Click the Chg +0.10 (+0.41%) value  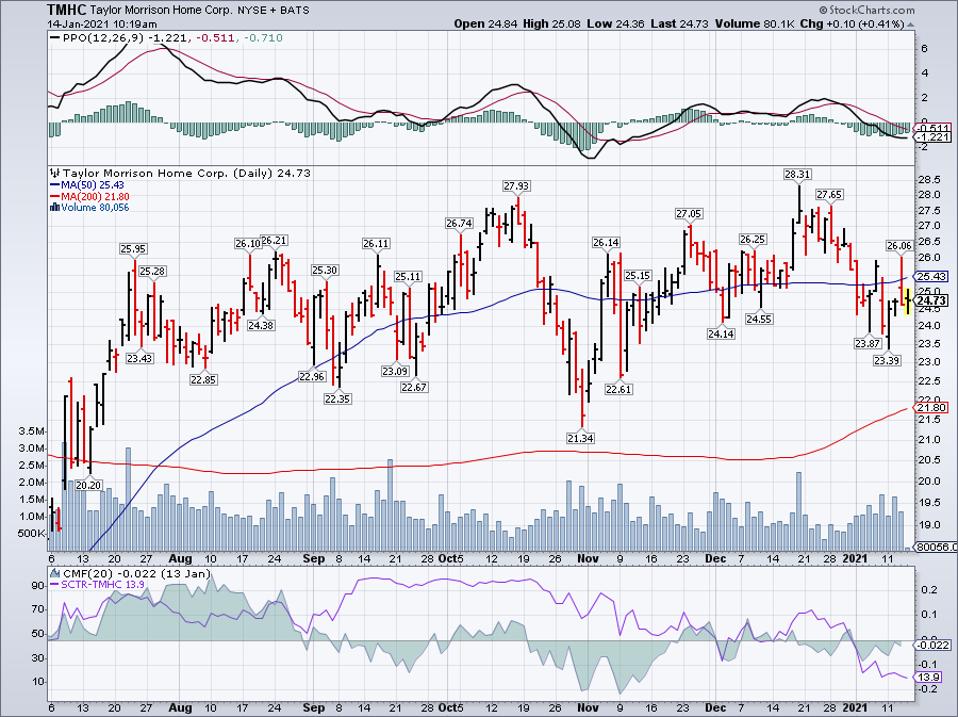[851, 24]
